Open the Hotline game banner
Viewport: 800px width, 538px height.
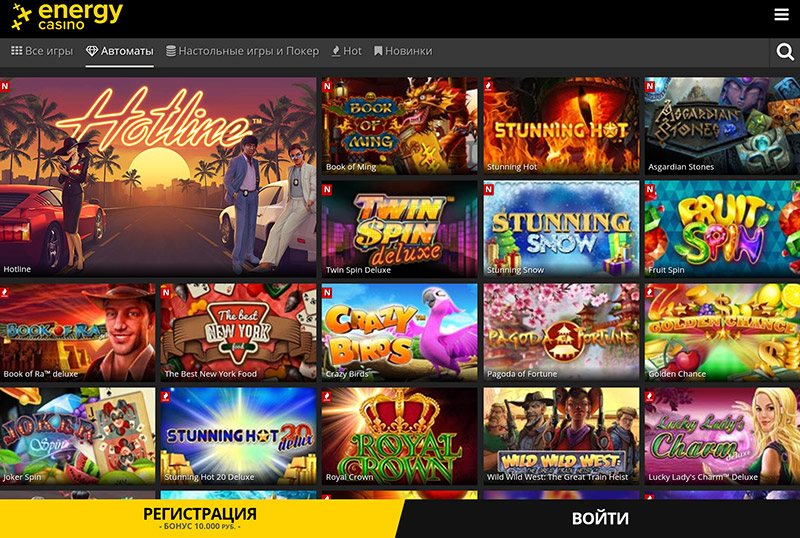158,177
